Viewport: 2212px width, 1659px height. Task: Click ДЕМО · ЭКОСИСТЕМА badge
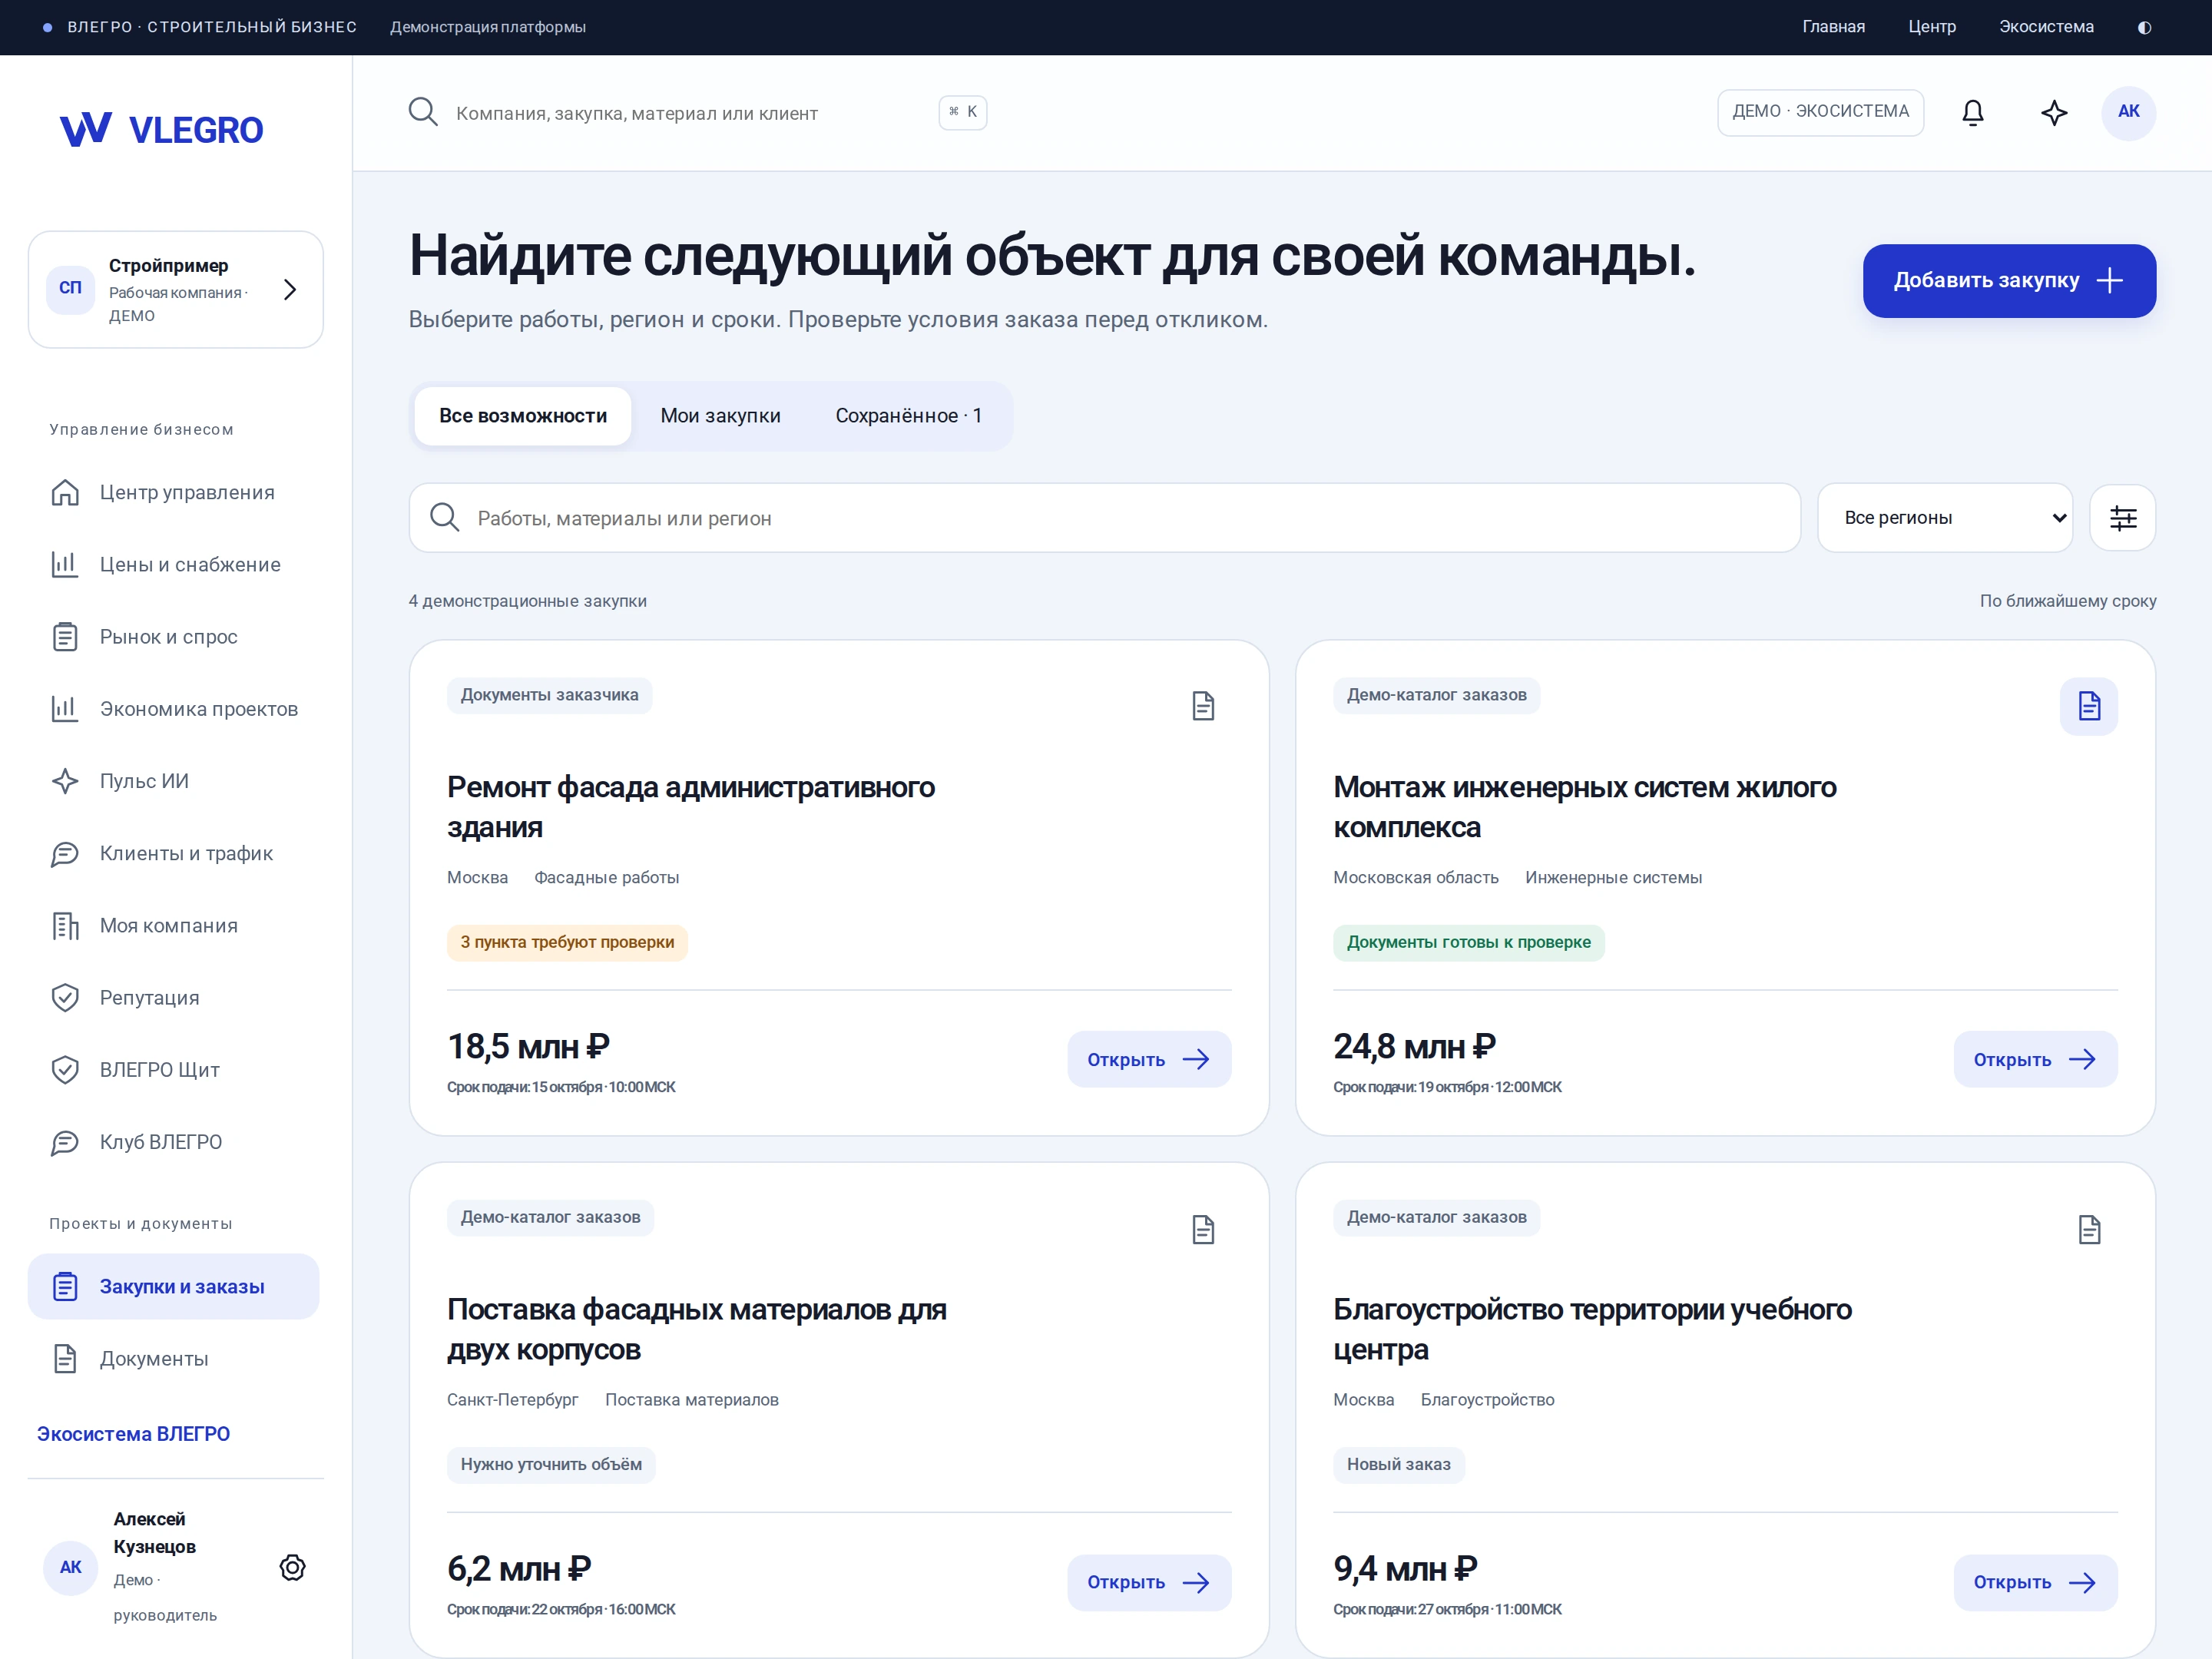pyautogui.click(x=1820, y=112)
